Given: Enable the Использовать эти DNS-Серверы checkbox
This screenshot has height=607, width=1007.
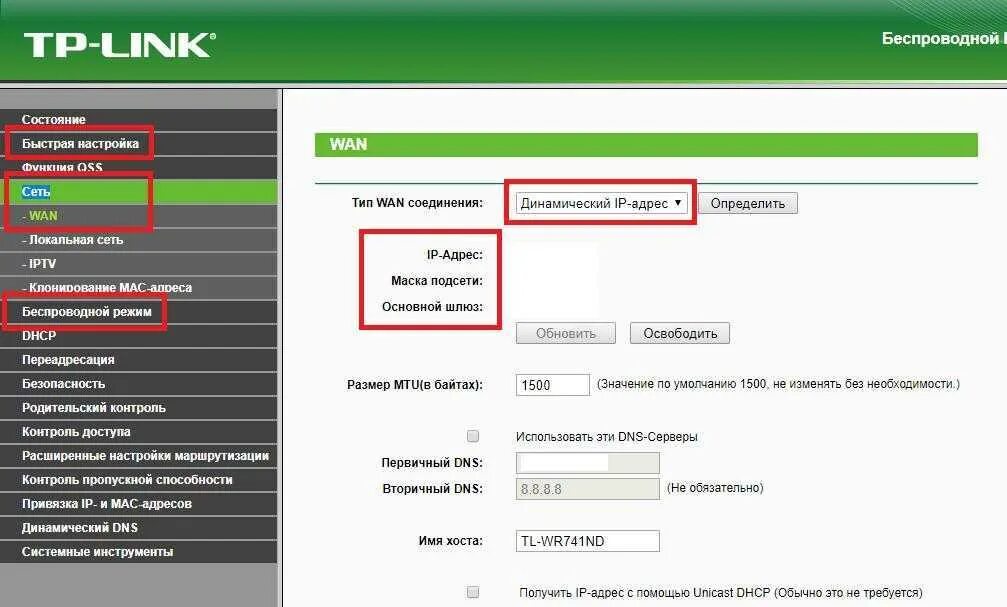Looking at the screenshot, I should pyautogui.click(x=471, y=436).
